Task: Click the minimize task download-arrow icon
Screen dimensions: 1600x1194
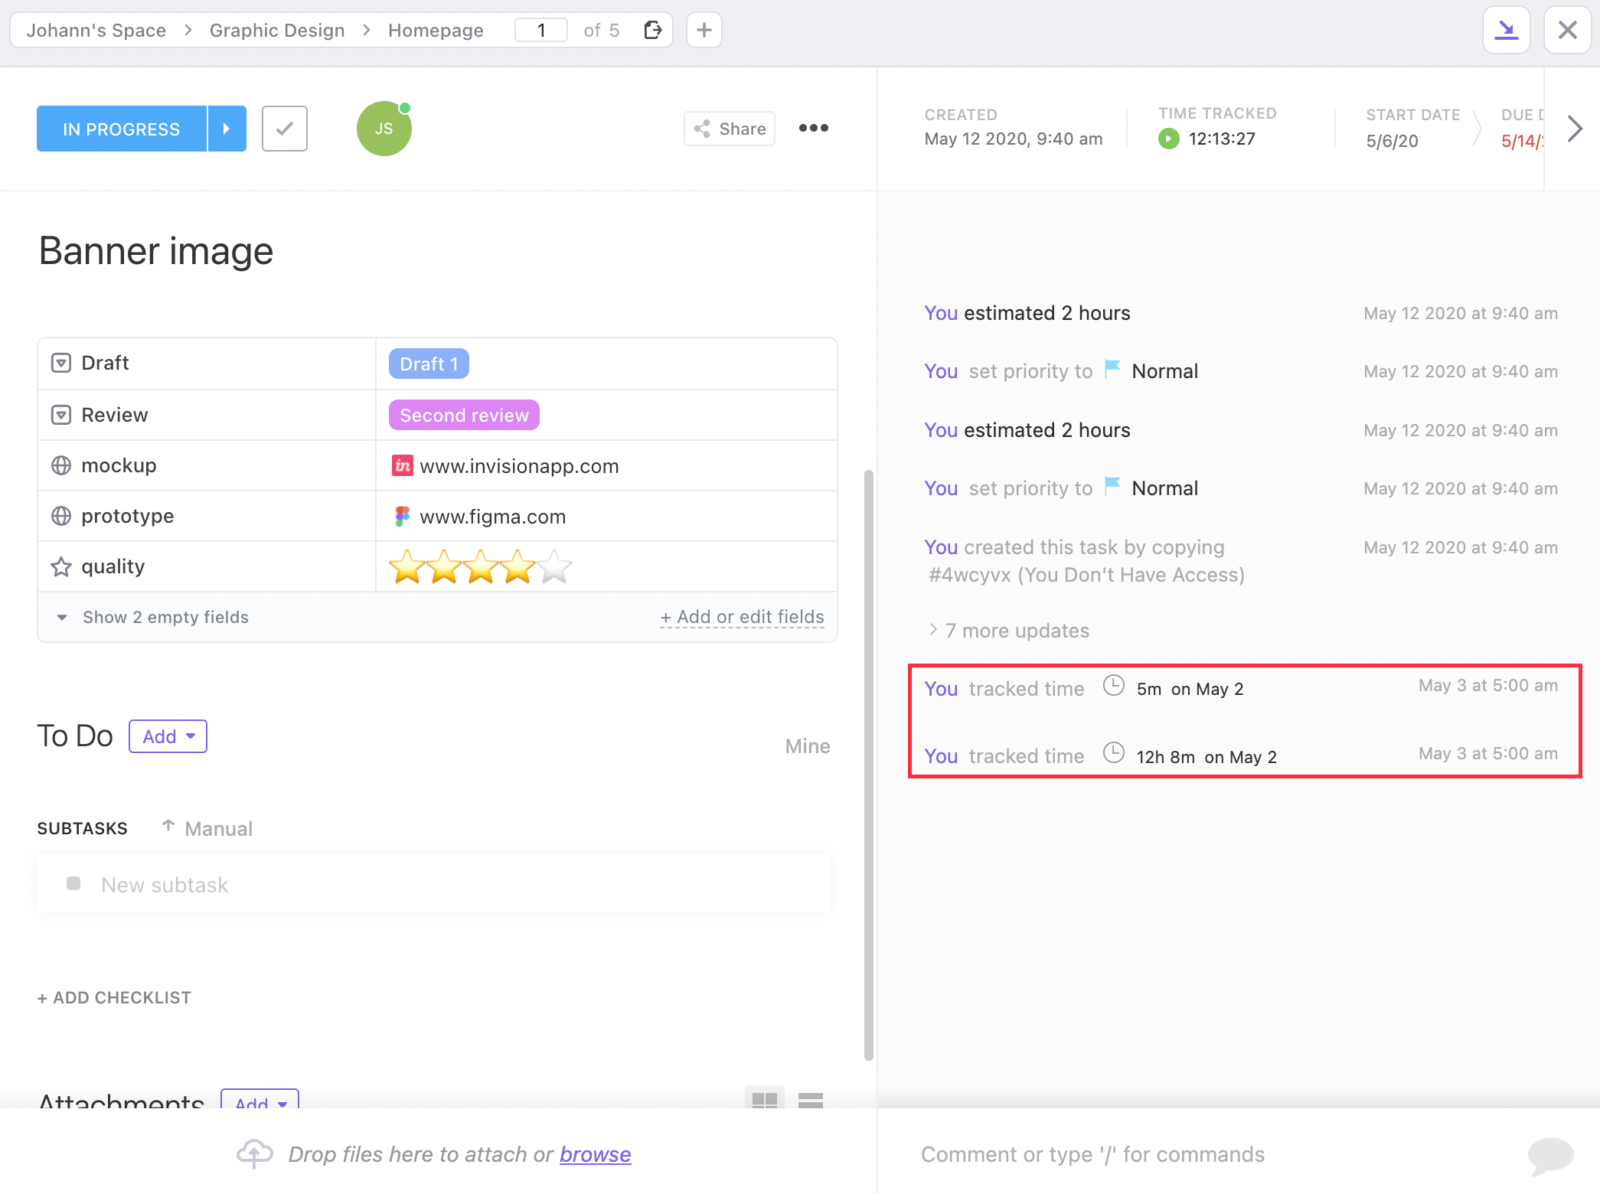Action: [x=1506, y=30]
